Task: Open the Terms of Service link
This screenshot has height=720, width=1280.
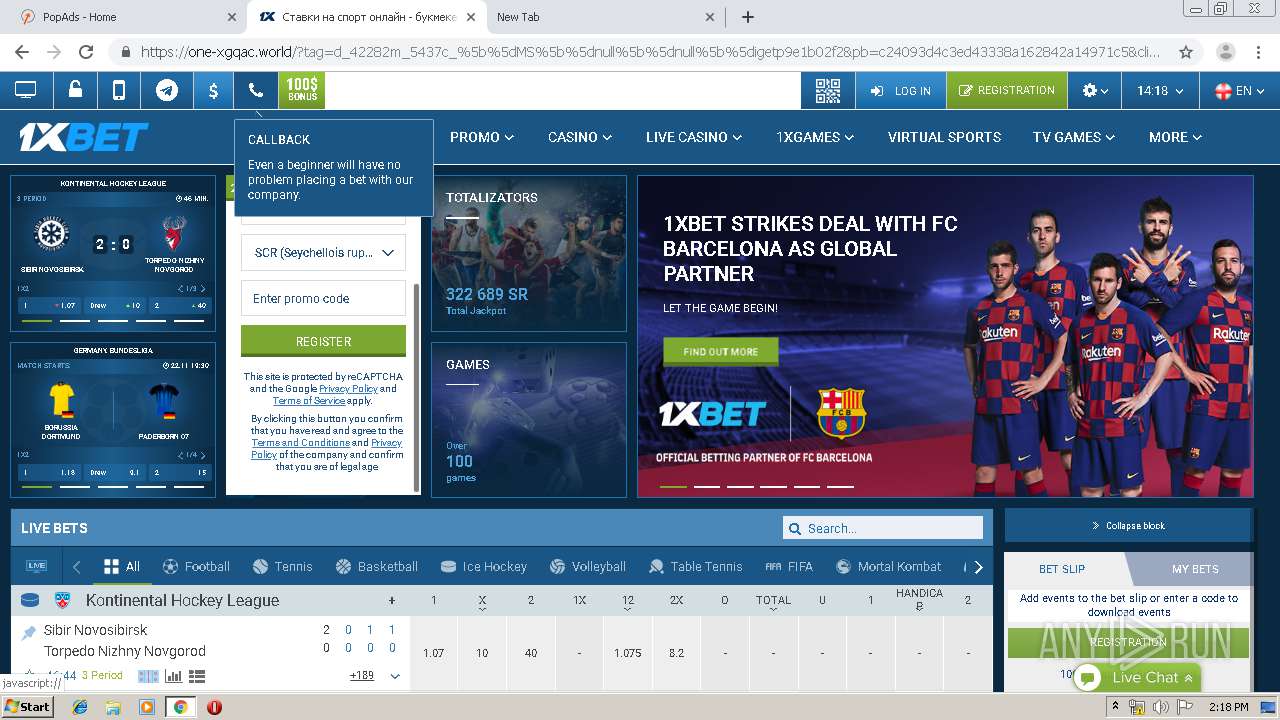Action: click(309, 400)
